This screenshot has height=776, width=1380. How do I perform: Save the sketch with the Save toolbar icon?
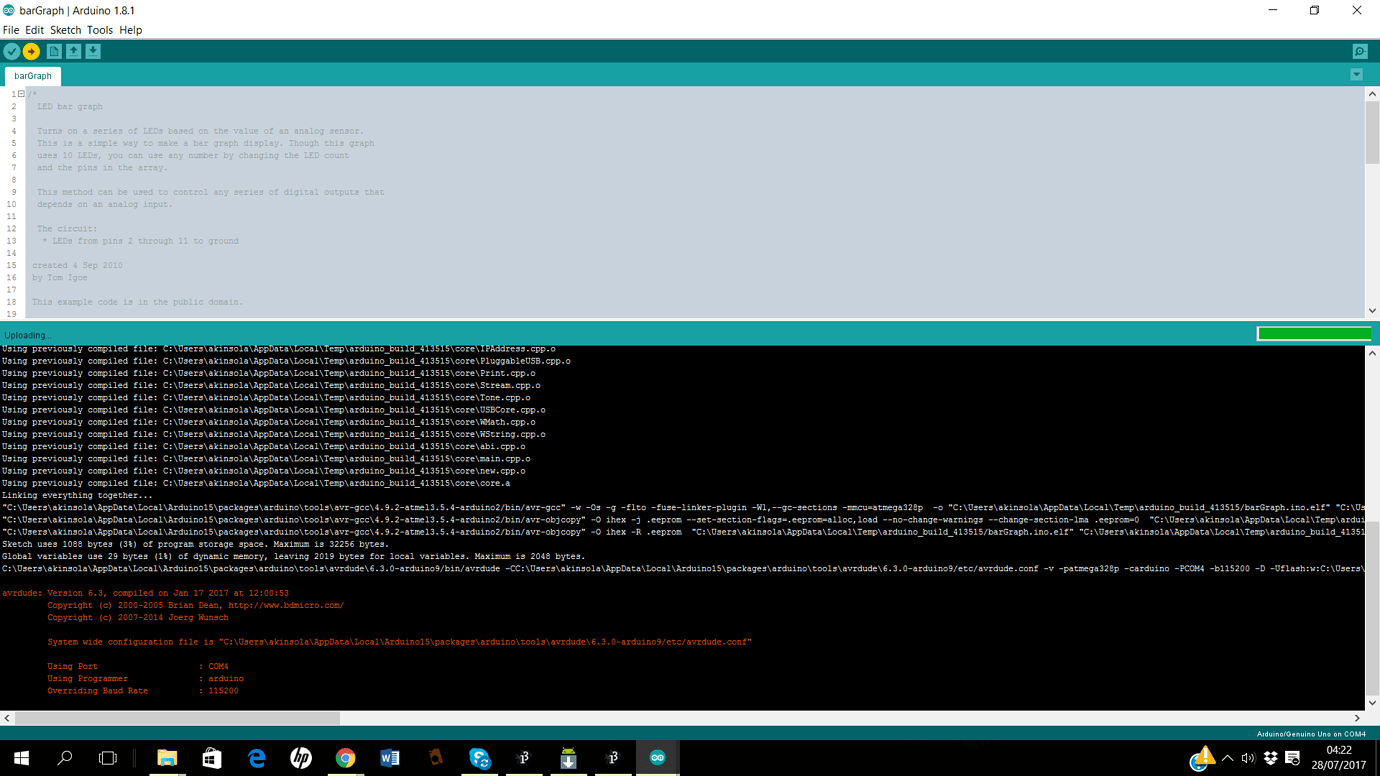[x=92, y=50]
